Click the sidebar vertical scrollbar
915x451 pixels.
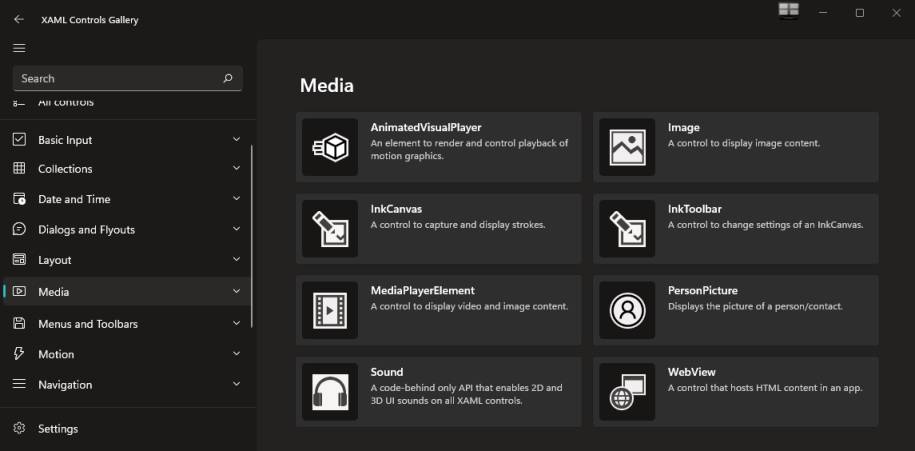coord(252,236)
